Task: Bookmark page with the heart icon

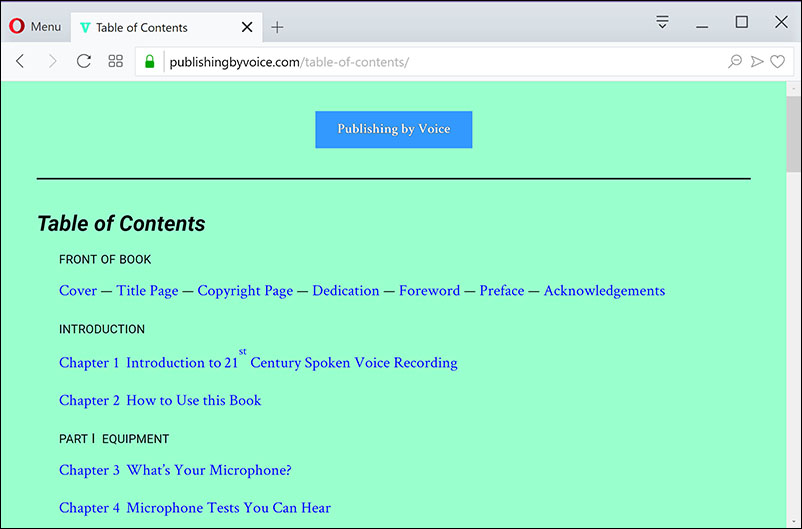Action: point(777,62)
